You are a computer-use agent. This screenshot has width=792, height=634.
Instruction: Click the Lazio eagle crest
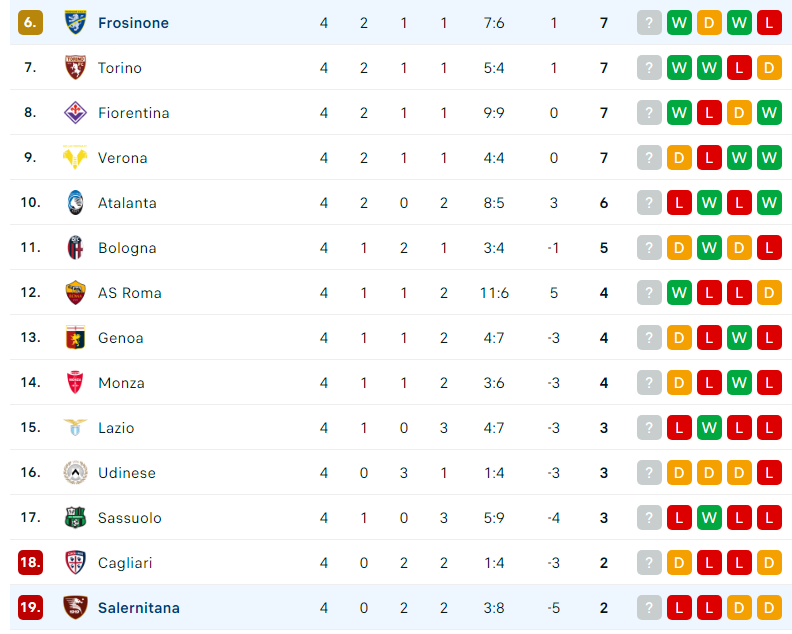(x=75, y=428)
